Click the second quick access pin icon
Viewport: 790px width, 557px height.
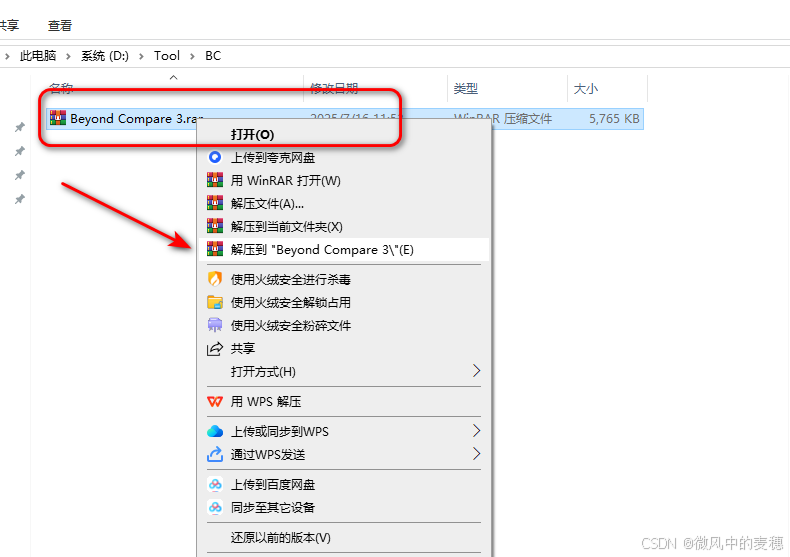pos(20,151)
